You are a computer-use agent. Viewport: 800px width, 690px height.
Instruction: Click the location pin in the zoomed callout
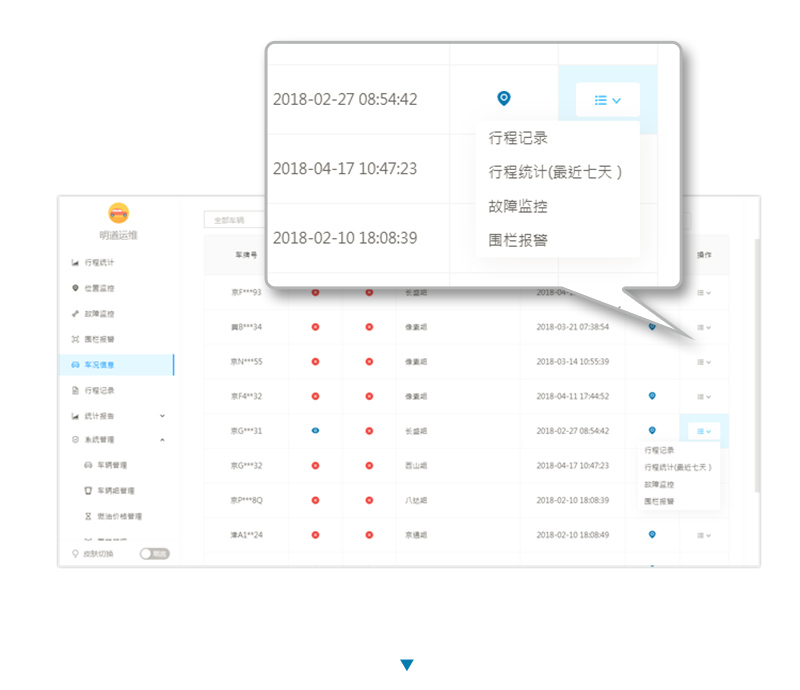(504, 98)
